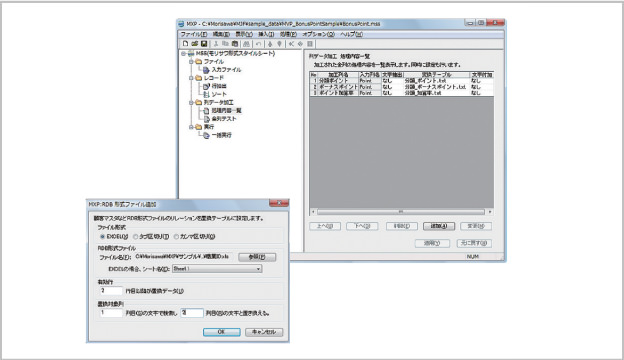Select the カンマ区切り radio button
The image size is (624, 360).
pos(176,237)
